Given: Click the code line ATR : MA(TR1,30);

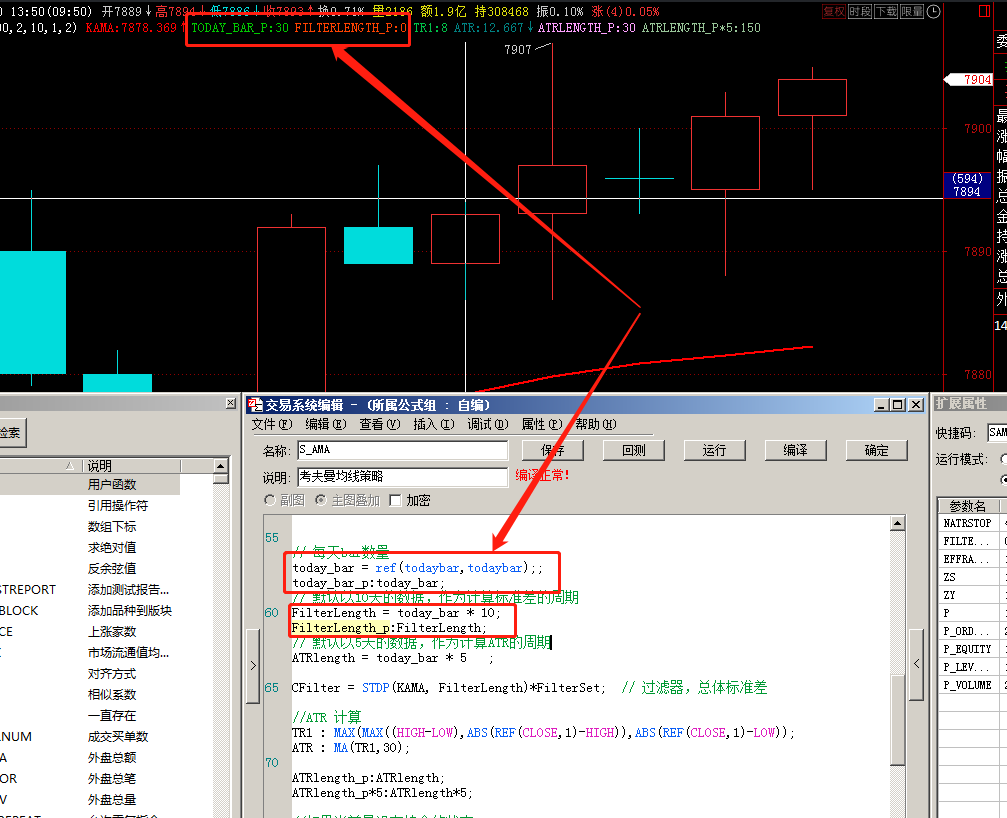Looking at the screenshot, I should [351, 748].
